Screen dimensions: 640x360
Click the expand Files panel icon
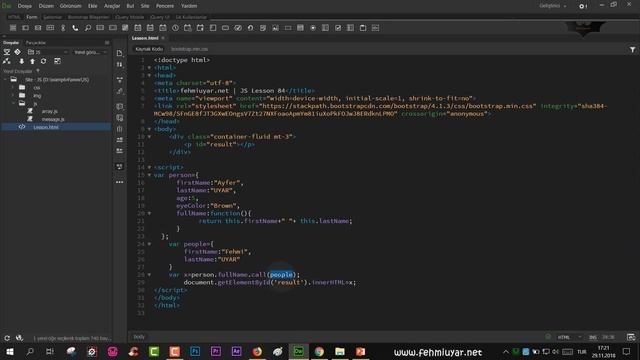click(x=57, y=61)
